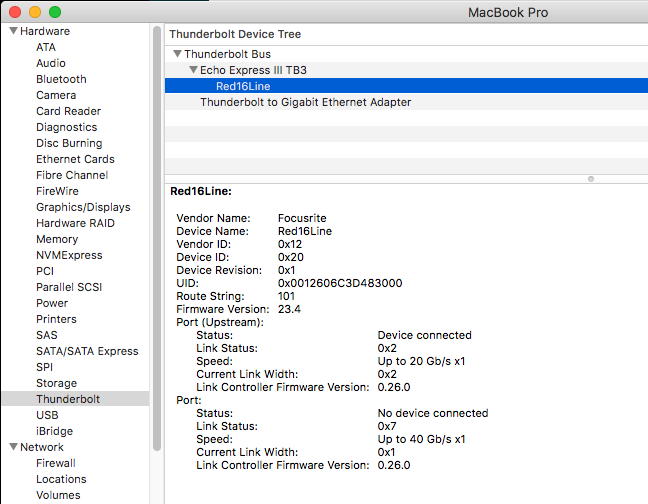The width and height of the screenshot is (648, 504).
Task: Collapse the Hardware section triangle
Action: point(13,31)
